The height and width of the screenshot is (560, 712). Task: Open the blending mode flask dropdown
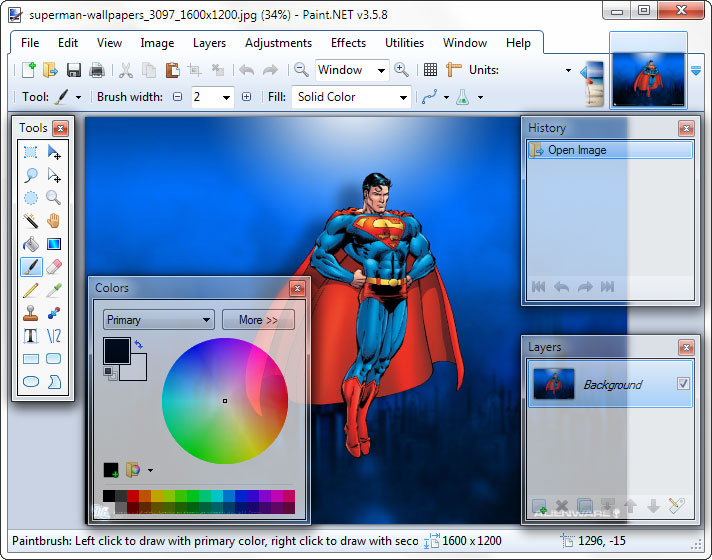coord(480,97)
